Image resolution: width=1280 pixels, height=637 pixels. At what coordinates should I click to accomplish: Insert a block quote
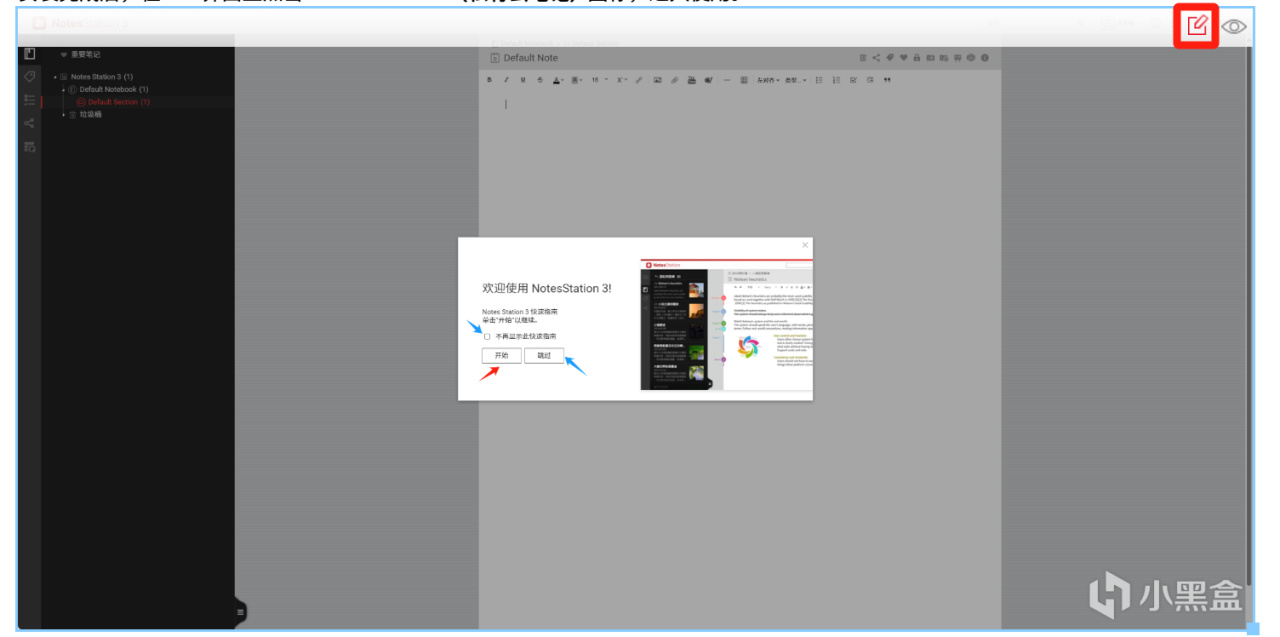[x=887, y=80]
